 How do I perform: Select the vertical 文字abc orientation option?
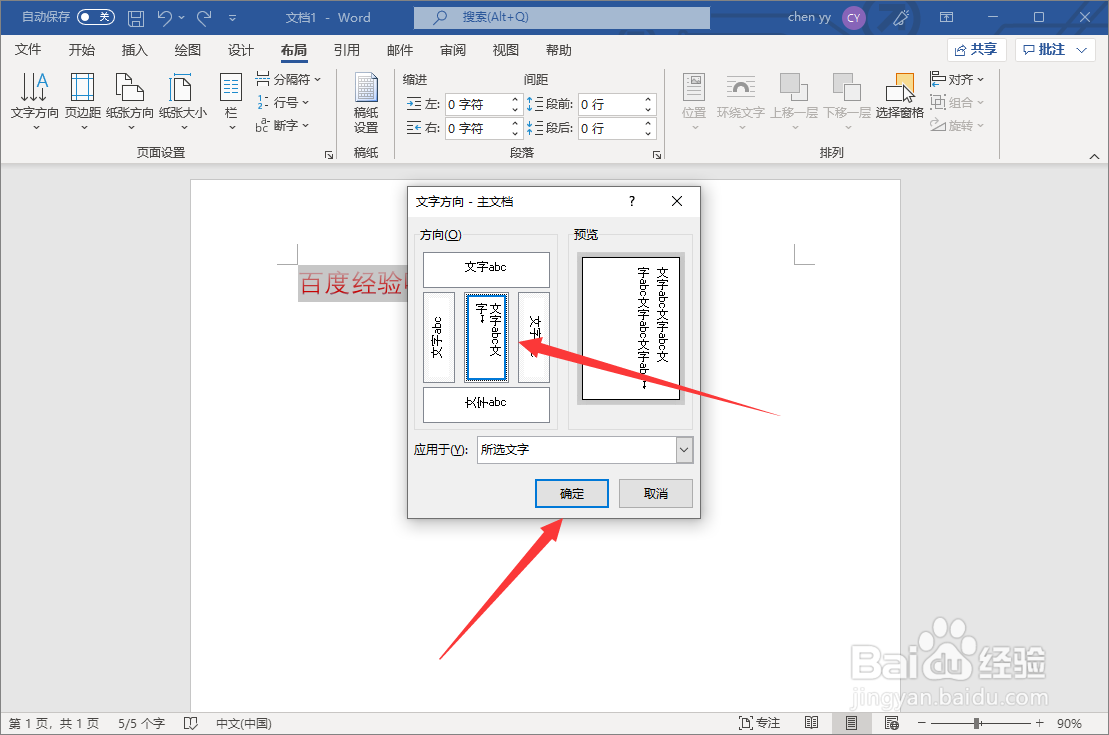click(x=438, y=337)
